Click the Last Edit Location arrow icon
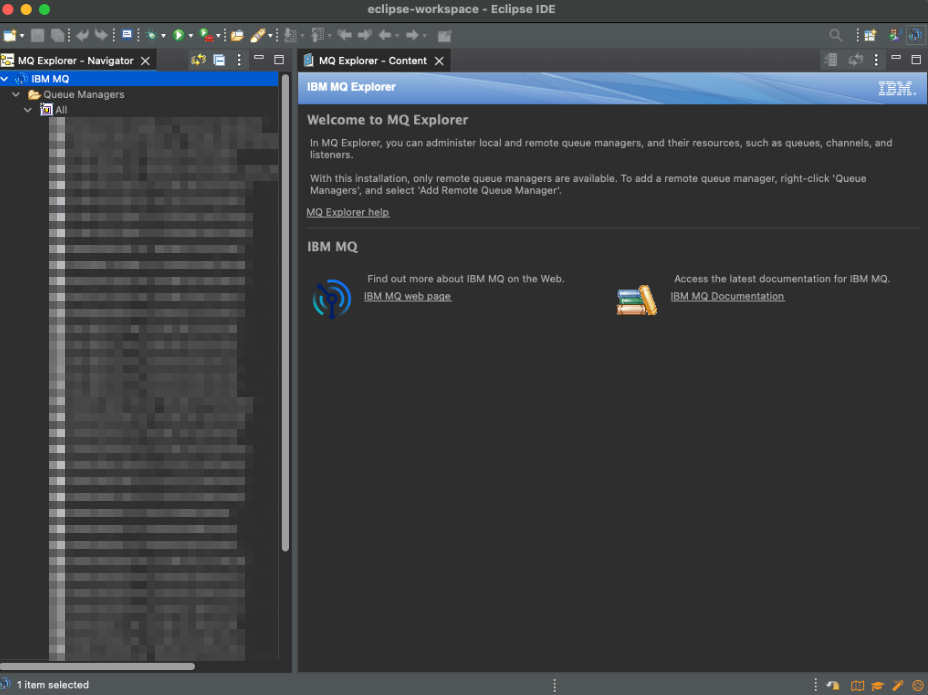This screenshot has height=695, width=928. (344, 36)
